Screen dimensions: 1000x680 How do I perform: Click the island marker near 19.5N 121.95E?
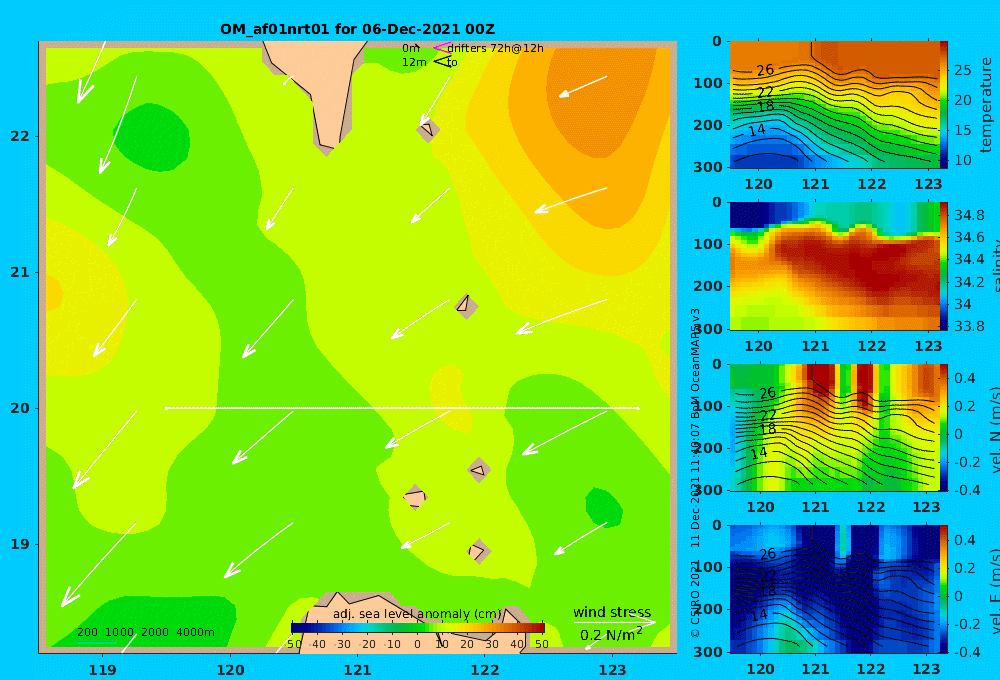(479, 470)
